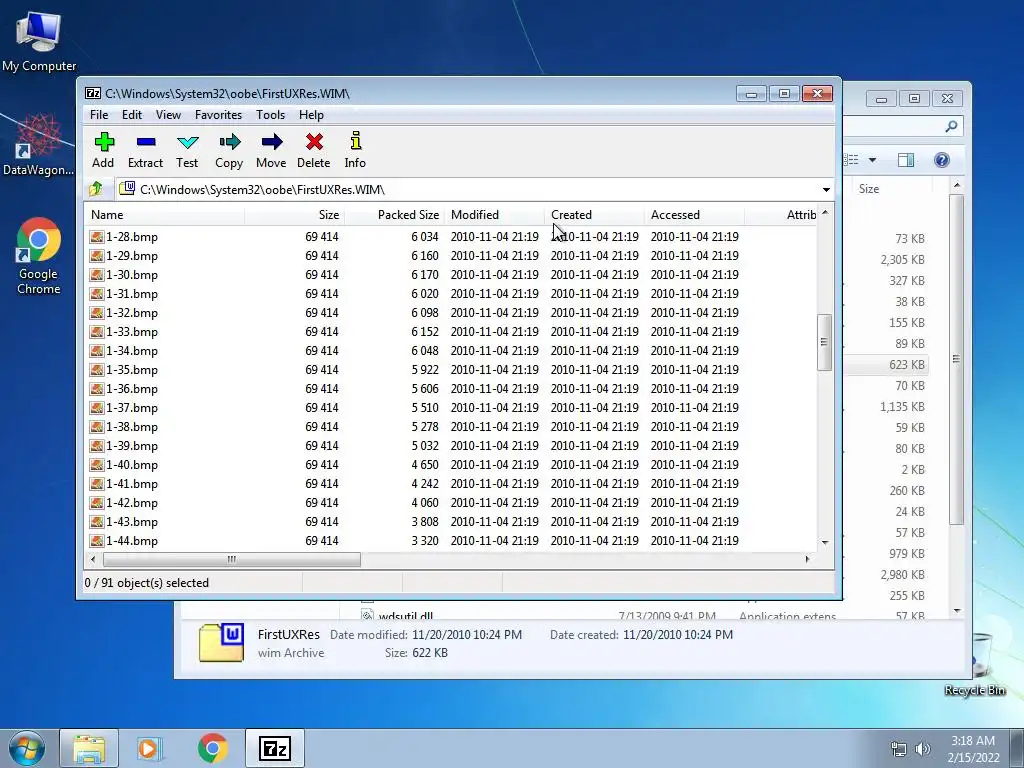Open Google Chrome desktop shortcut
This screenshot has width=1024, height=768.
pyautogui.click(x=39, y=256)
